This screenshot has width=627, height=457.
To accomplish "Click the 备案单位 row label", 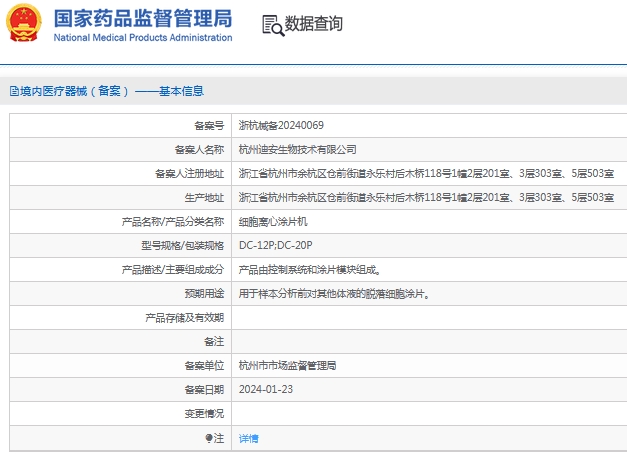I will [204, 365].
